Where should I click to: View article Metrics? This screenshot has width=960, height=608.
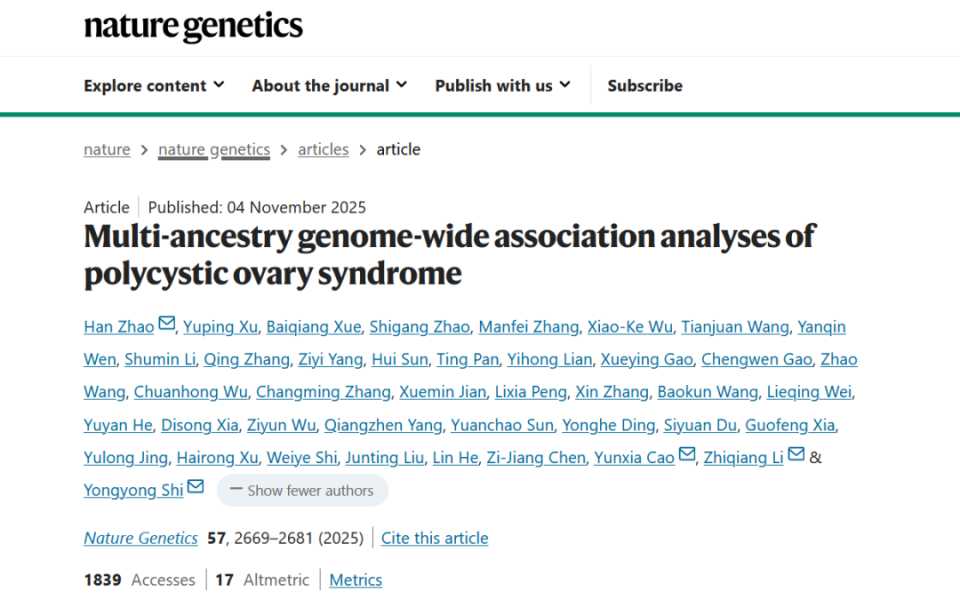coord(356,580)
